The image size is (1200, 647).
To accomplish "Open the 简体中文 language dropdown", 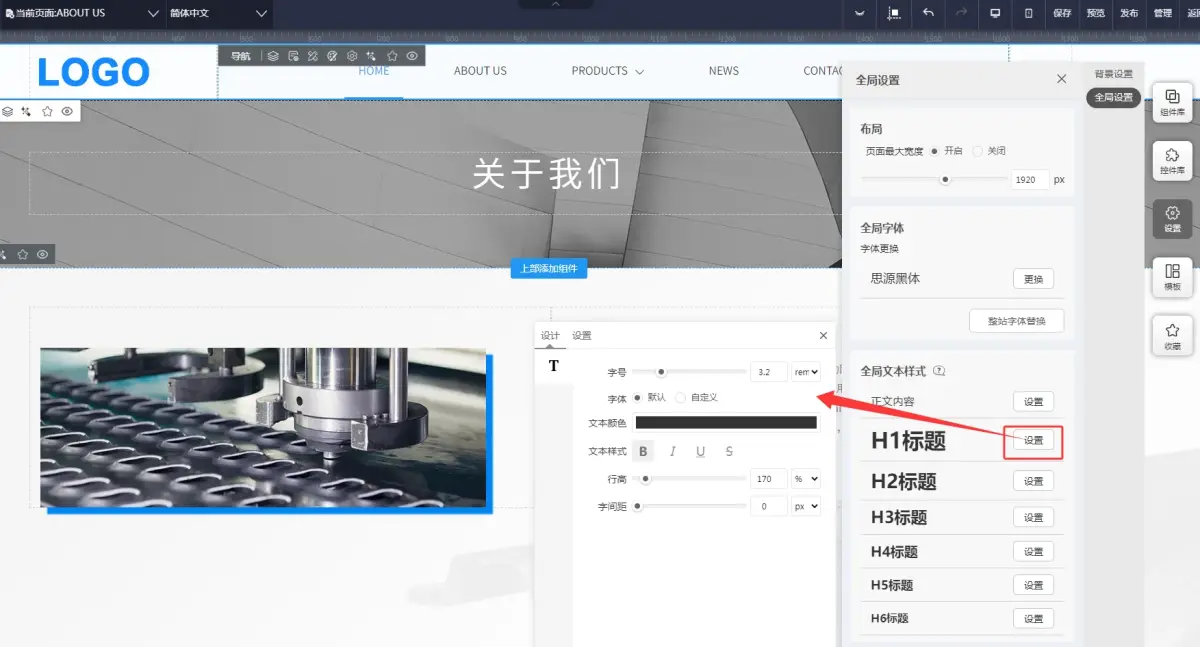I will pyautogui.click(x=263, y=15).
